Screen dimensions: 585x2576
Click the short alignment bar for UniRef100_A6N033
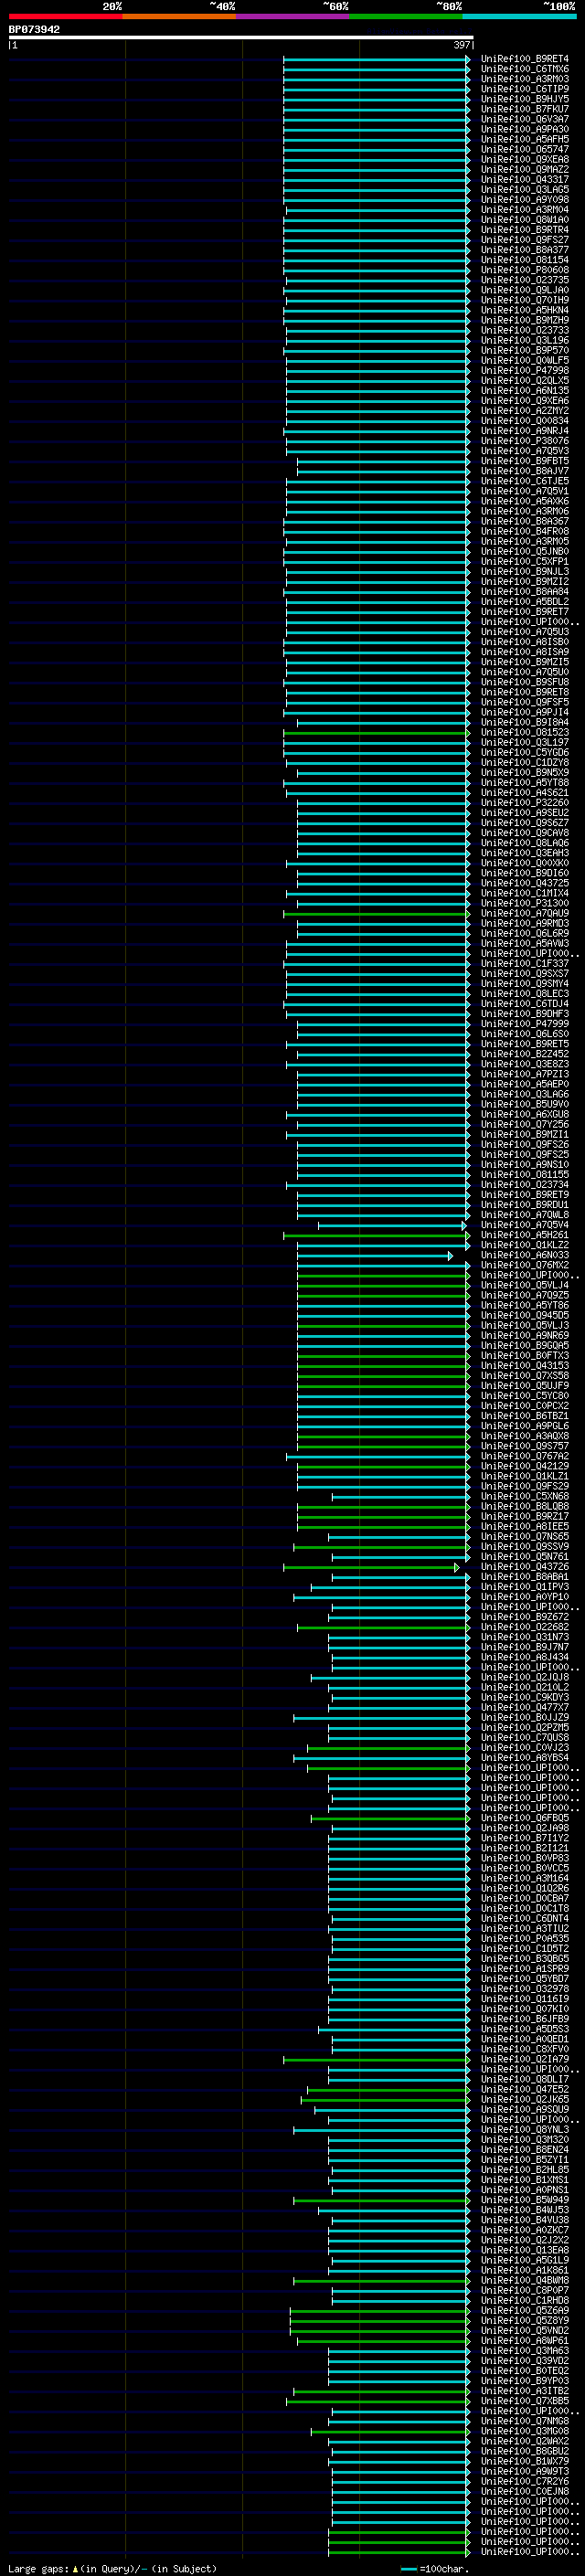[x=375, y=1255]
